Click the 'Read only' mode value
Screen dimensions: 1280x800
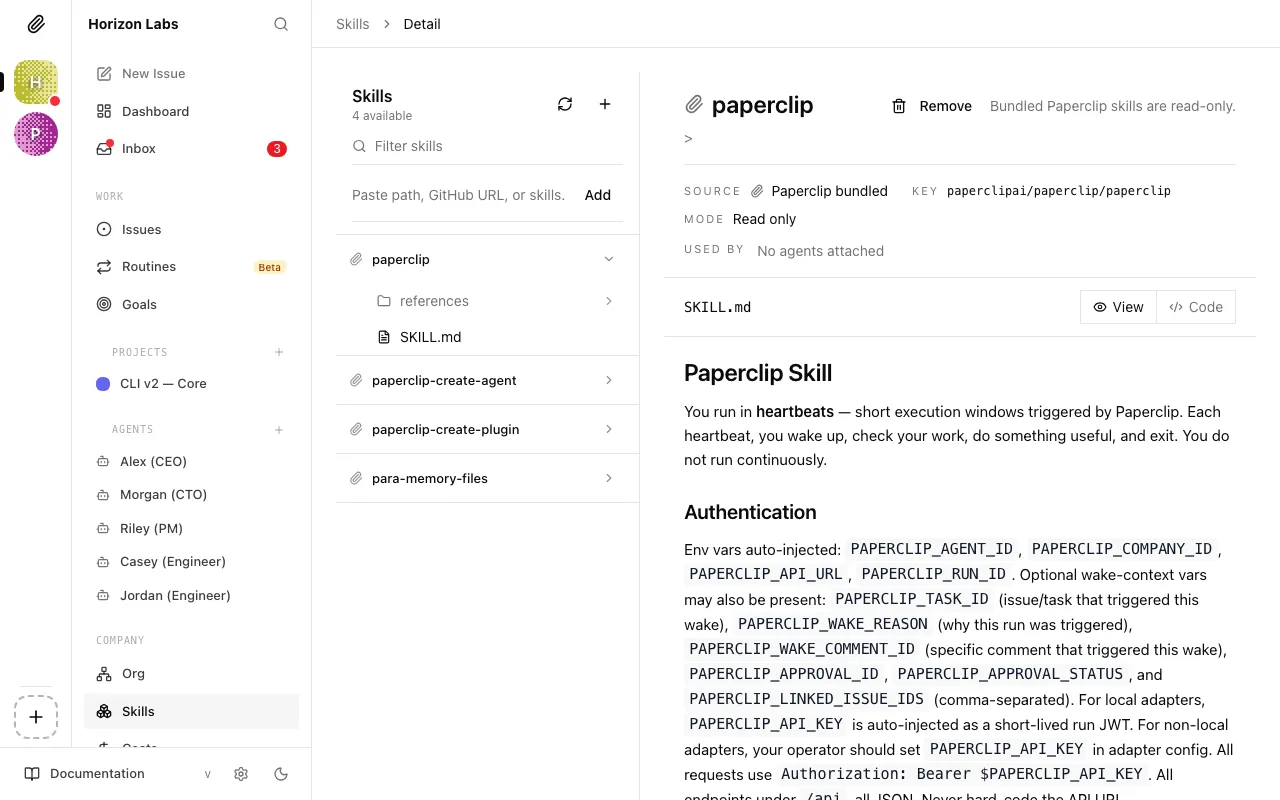click(x=765, y=219)
